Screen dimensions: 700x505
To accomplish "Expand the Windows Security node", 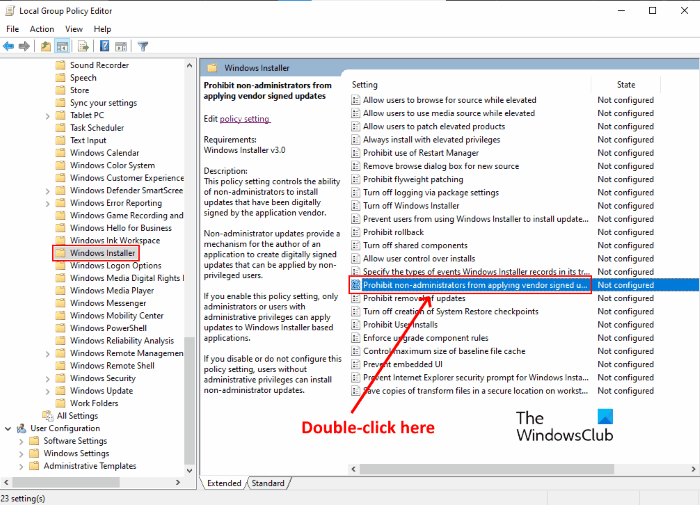I will coord(48,378).
